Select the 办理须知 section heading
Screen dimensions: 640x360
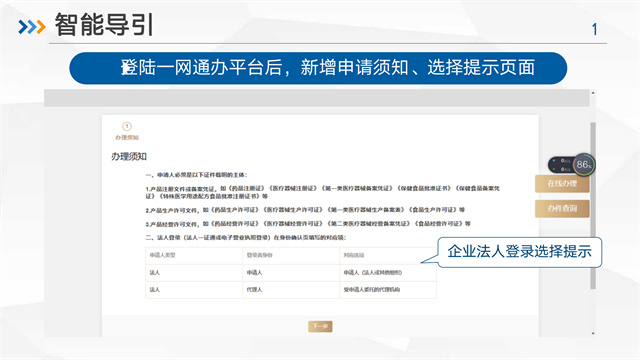(129, 157)
